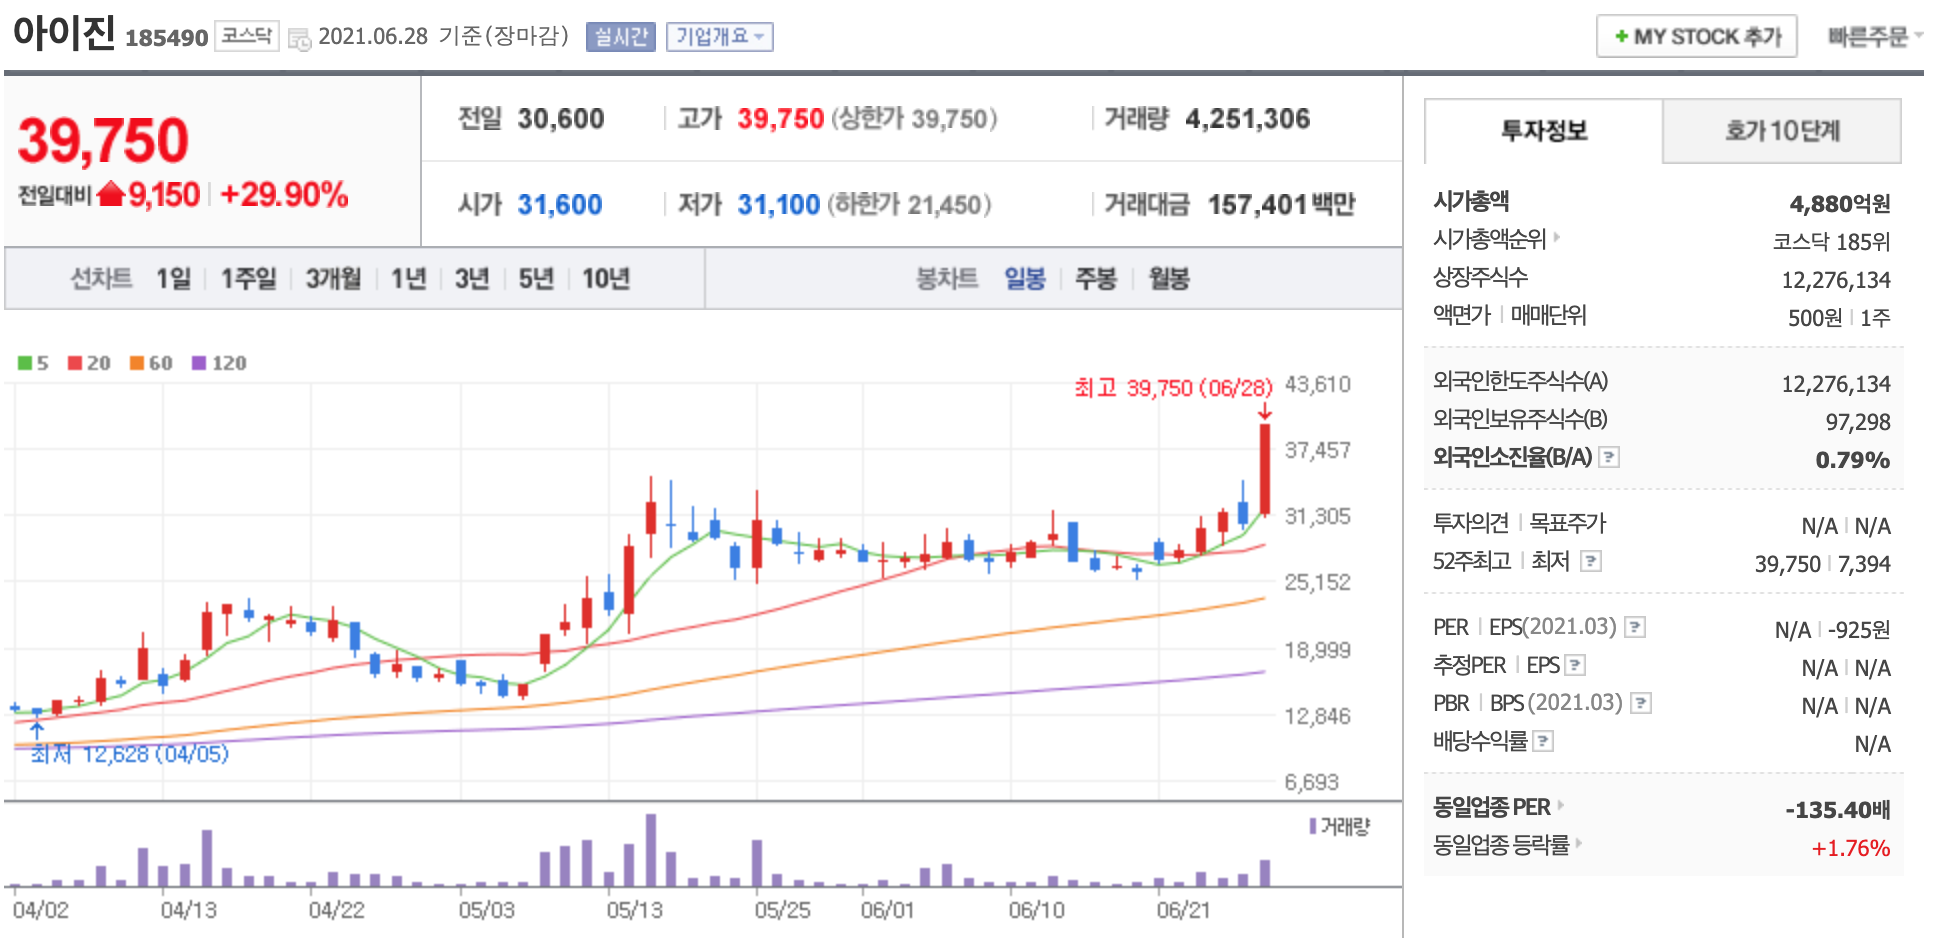The height and width of the screenshot is (938, 1938).
Task: Select the 월봉 candlestick chart
Action: pos(1169,278)
